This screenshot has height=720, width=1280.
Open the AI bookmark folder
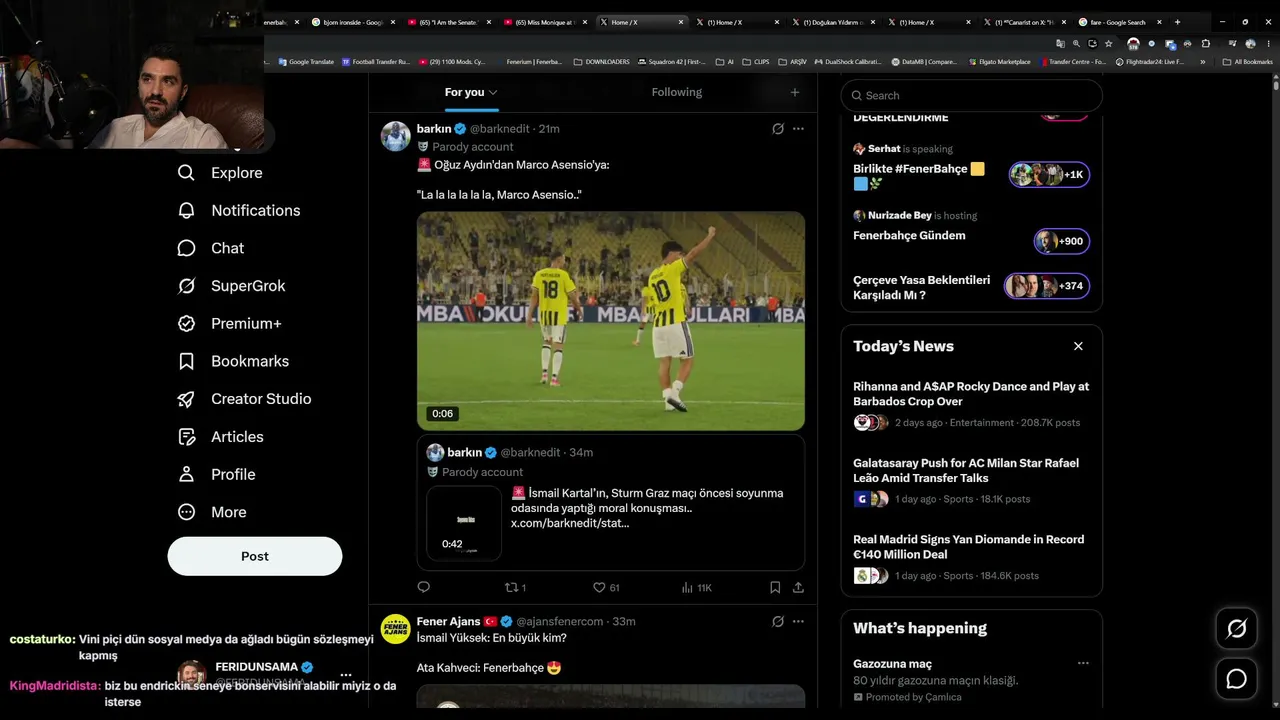tap(725, 62)
